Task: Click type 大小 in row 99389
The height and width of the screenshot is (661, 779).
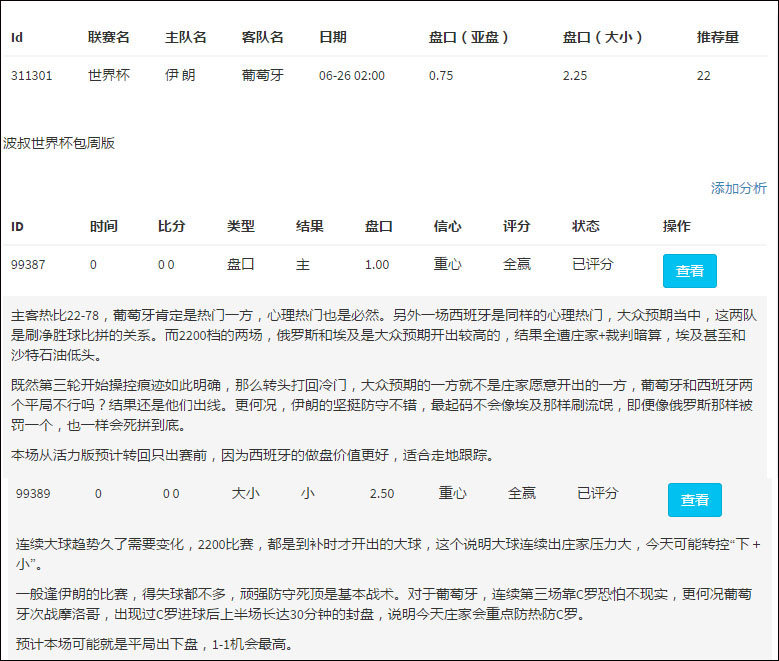Action: (x=245, y=493)
